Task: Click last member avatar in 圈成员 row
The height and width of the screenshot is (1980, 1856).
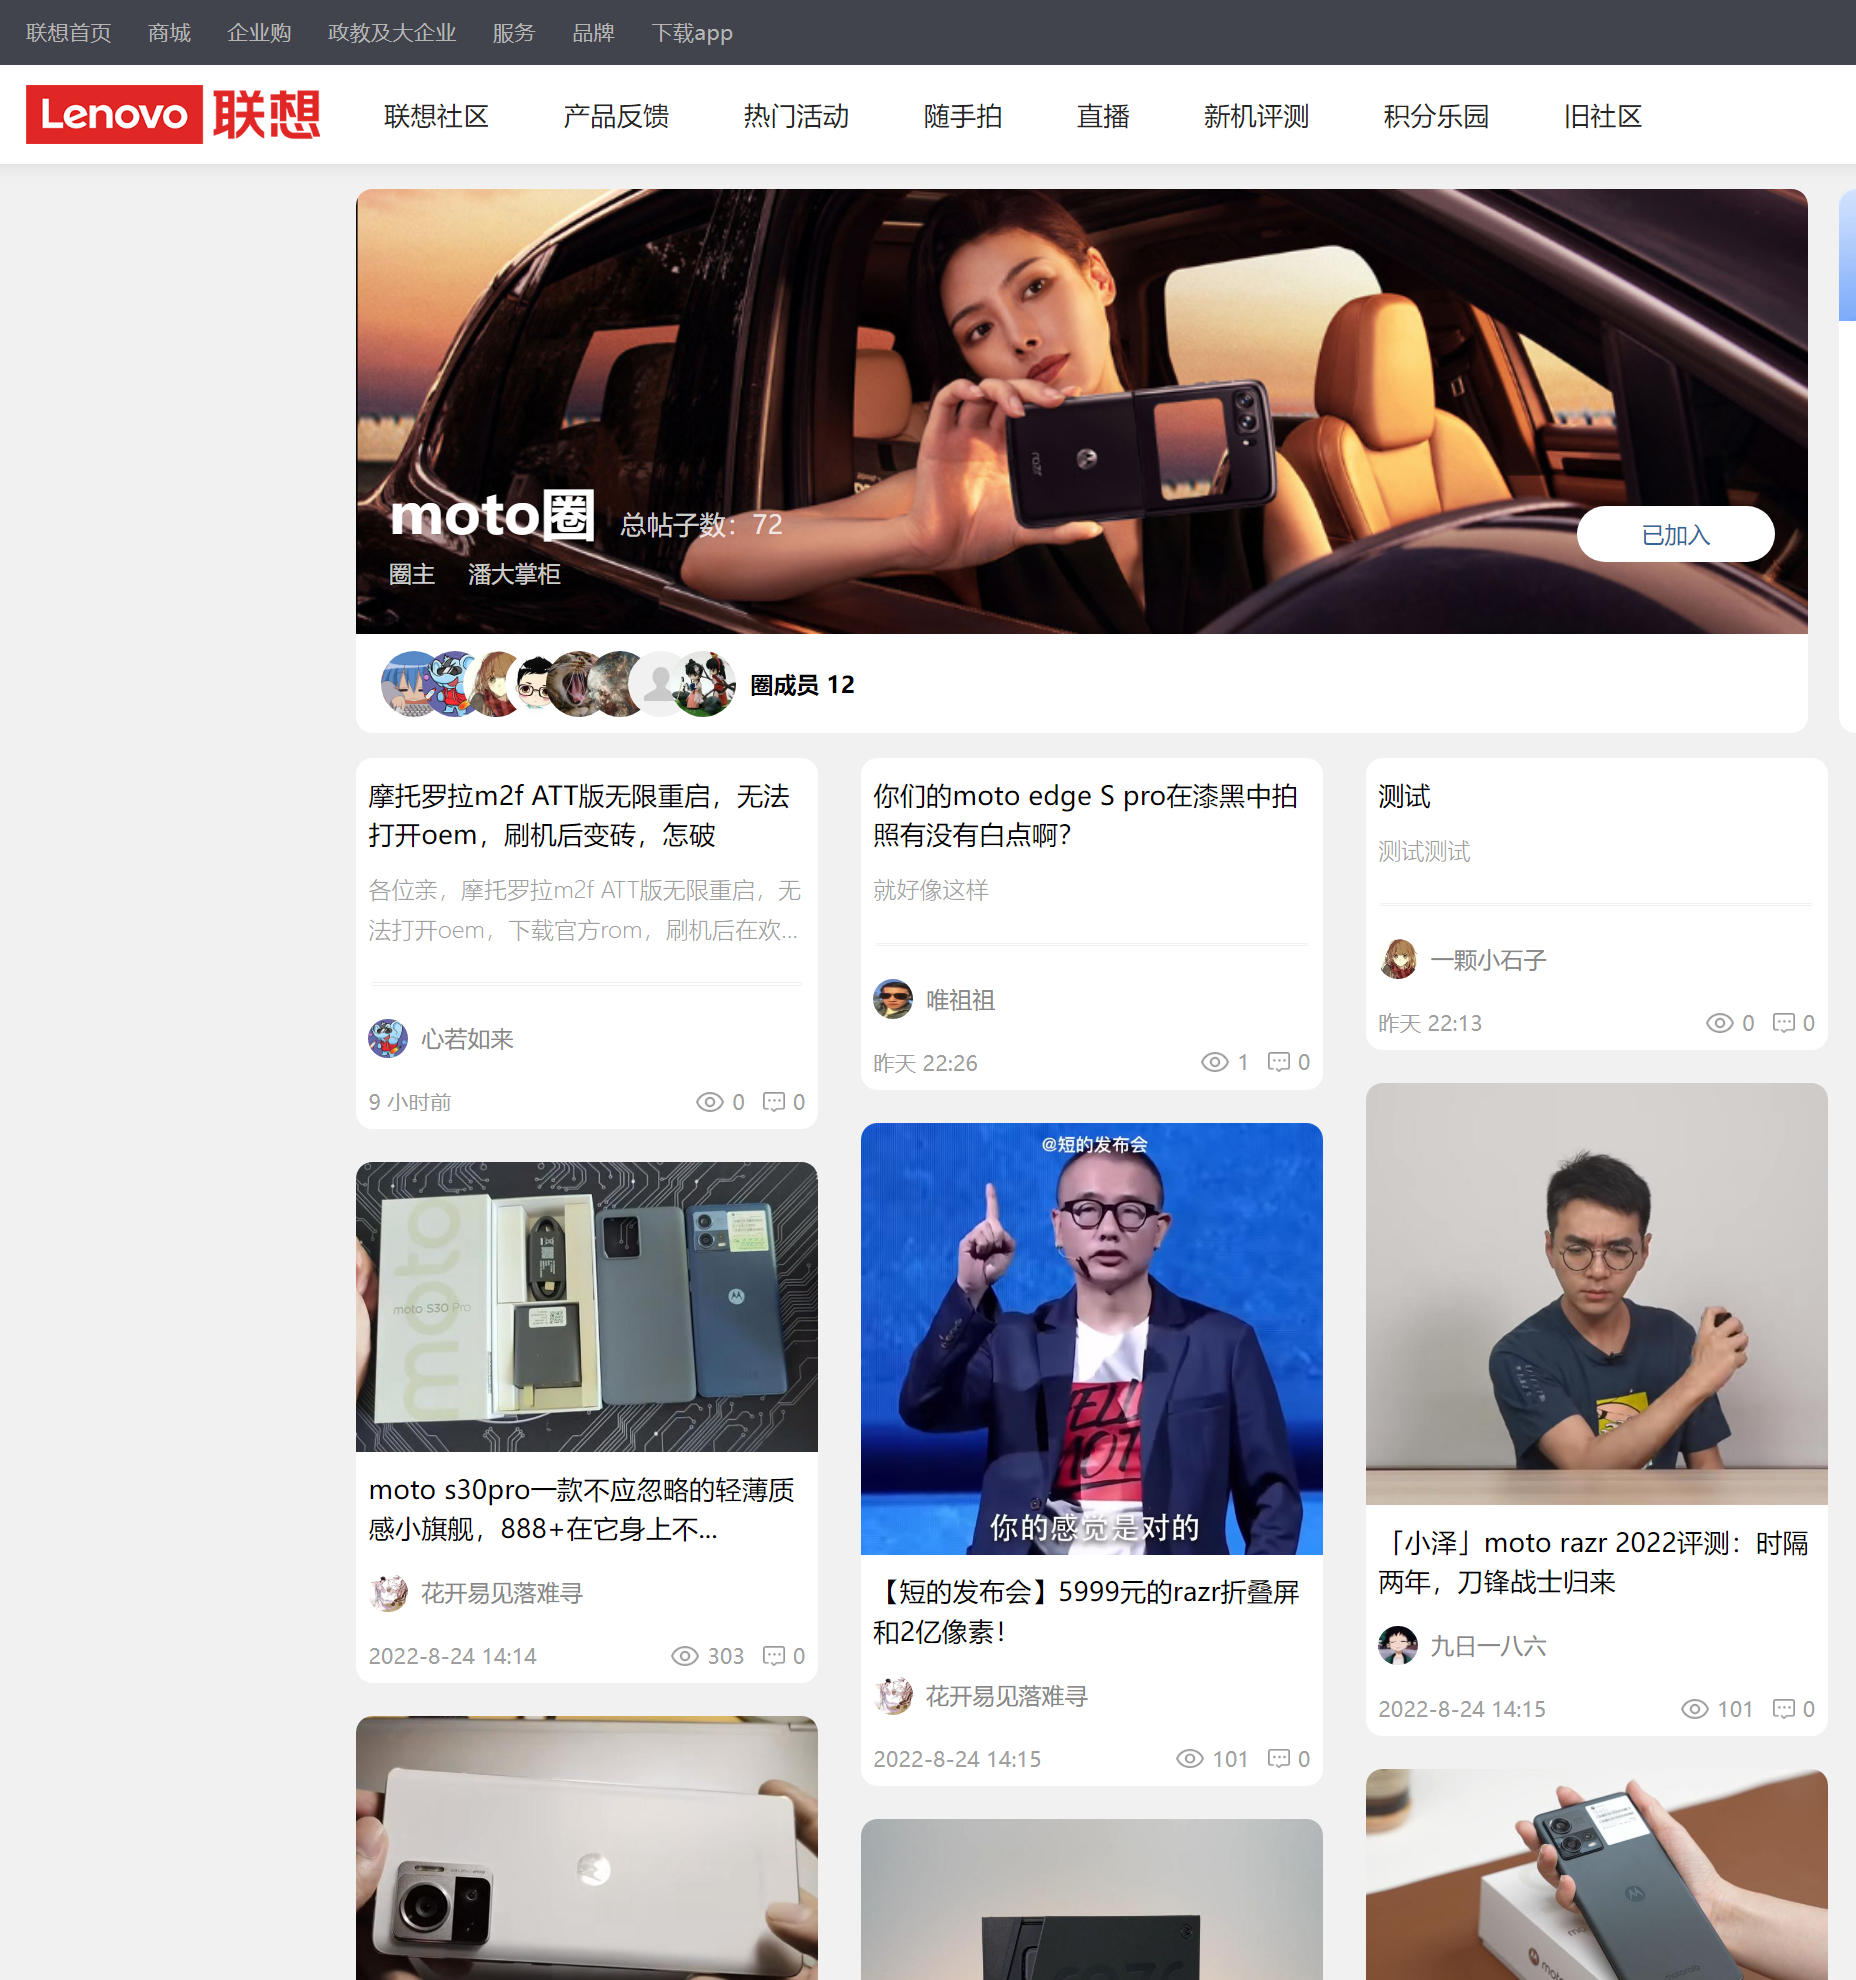Action: click(704, 684)
